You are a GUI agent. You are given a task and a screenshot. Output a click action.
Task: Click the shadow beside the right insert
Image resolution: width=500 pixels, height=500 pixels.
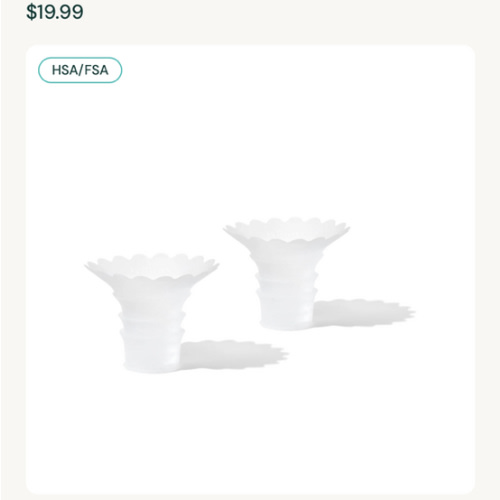pyautogui.click(x=363, y=313)
